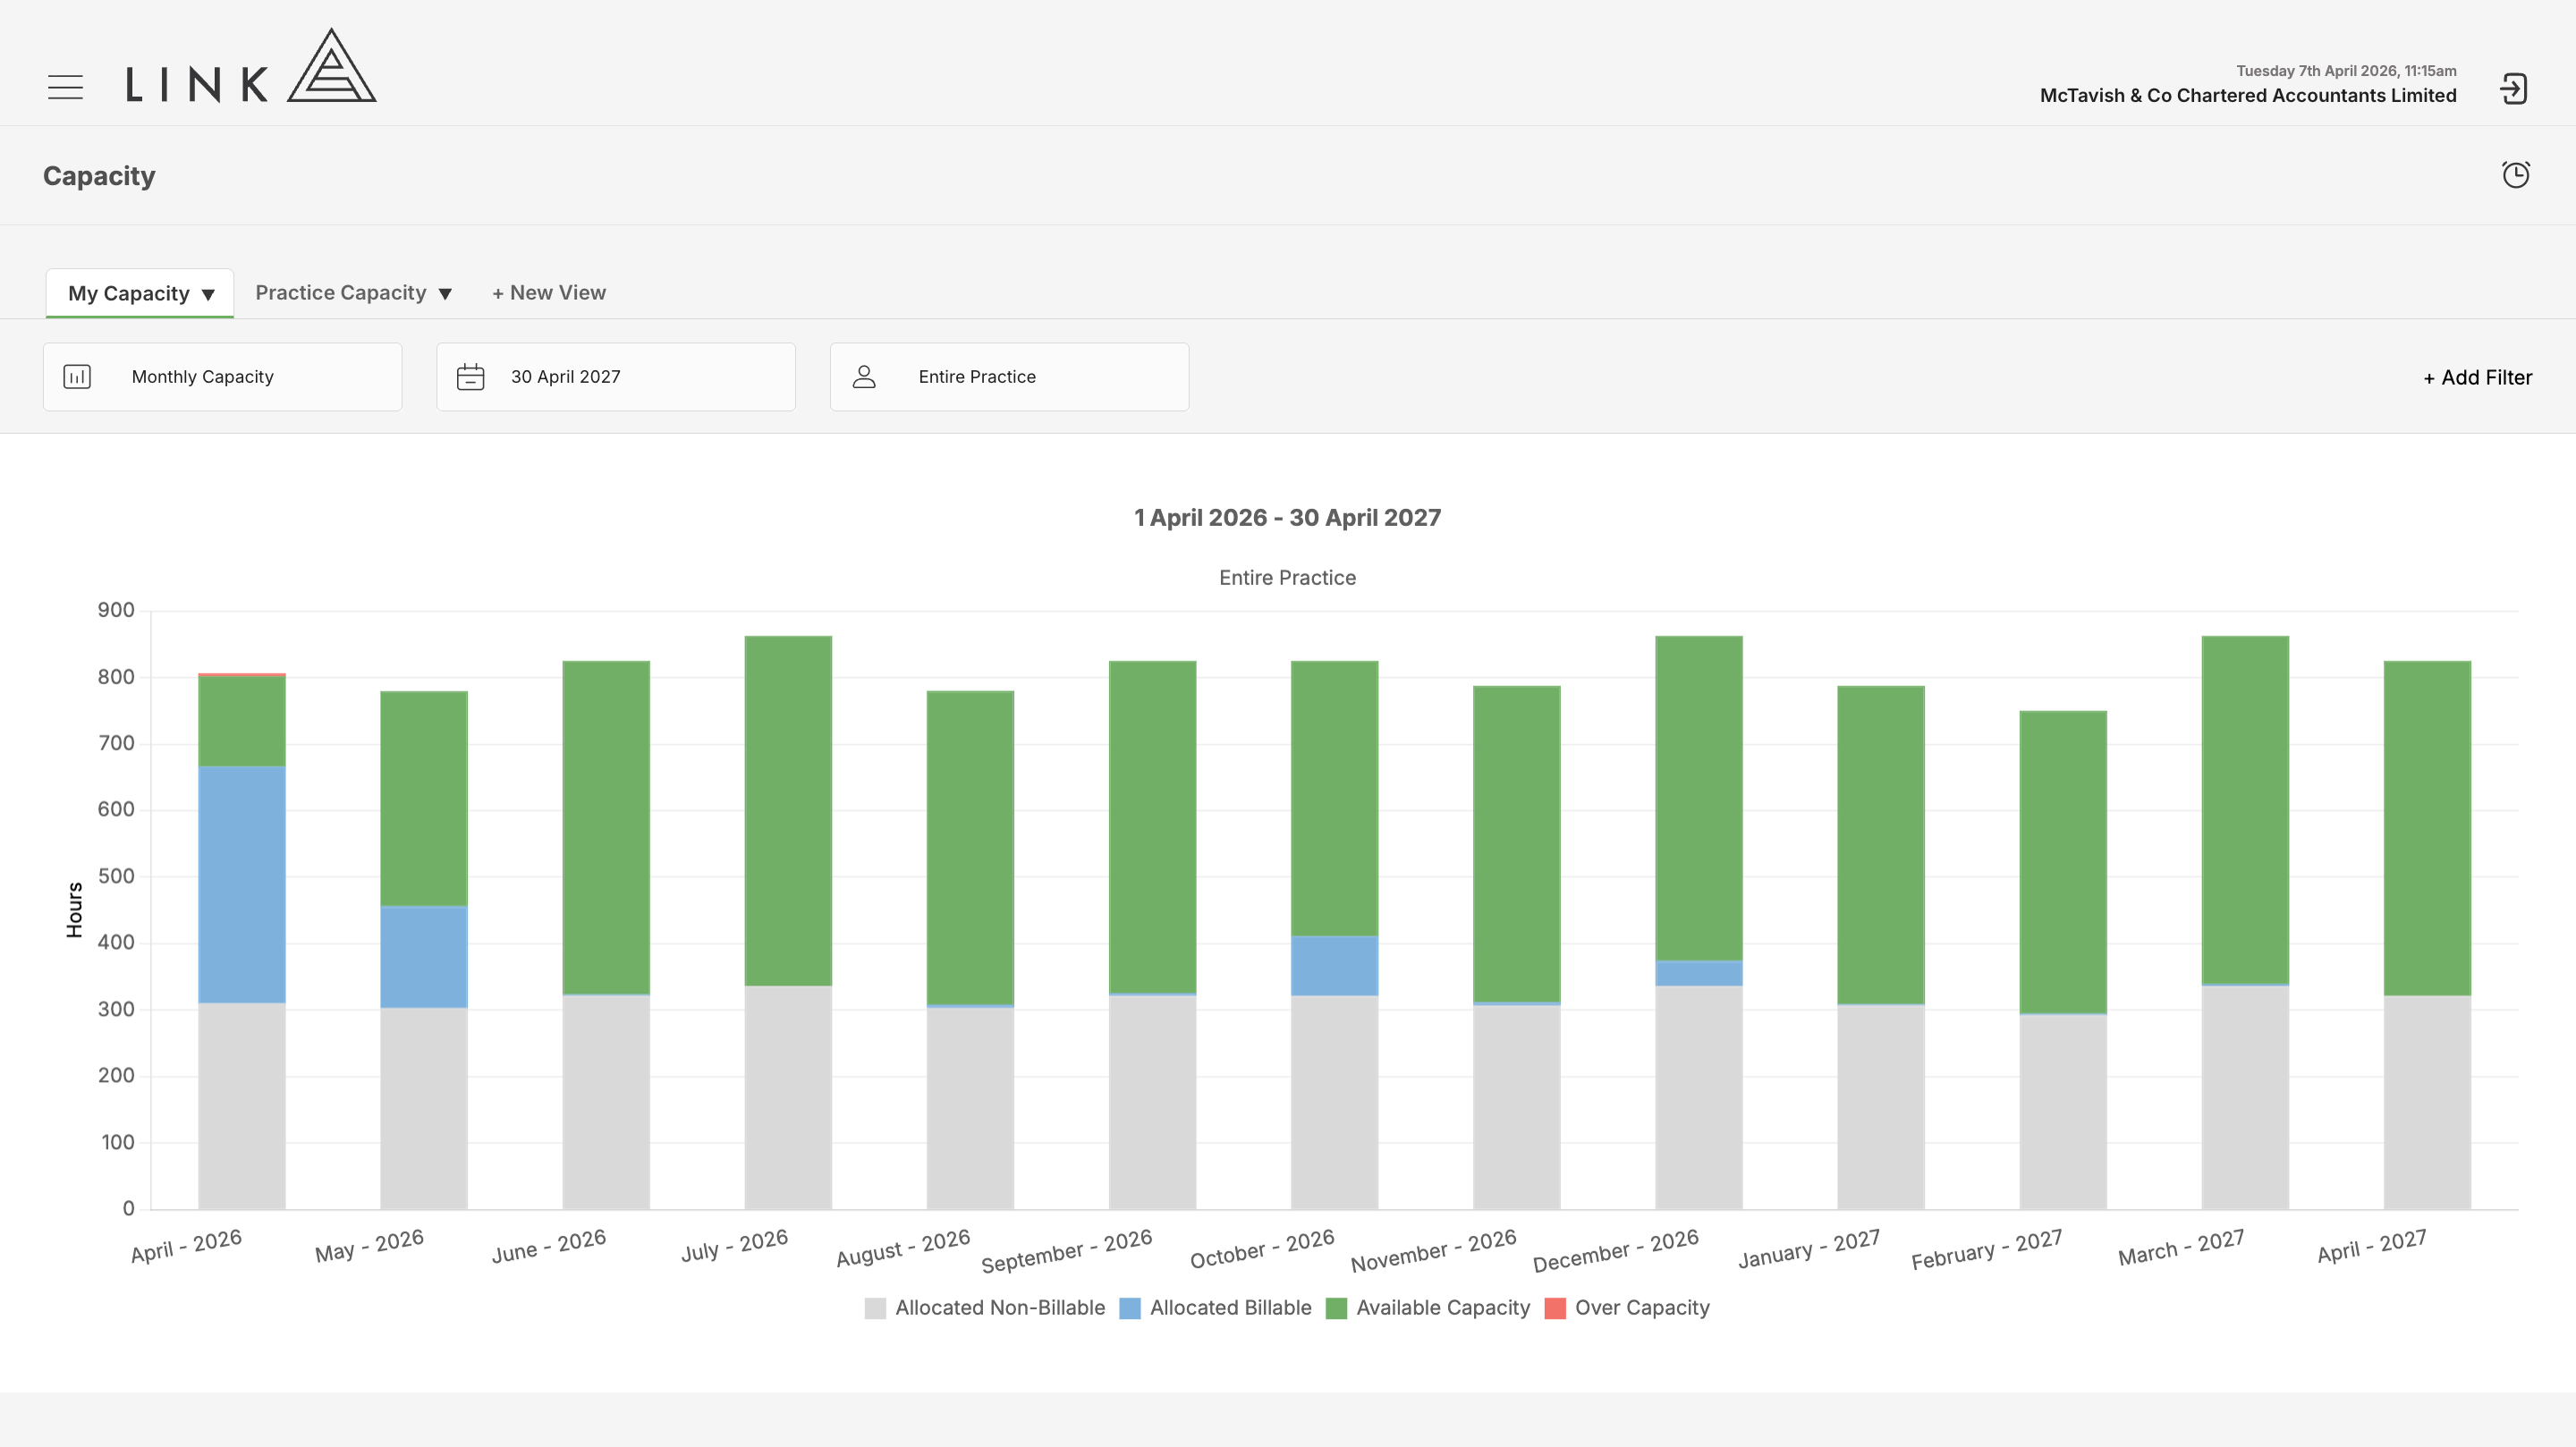The image size is (2576, 1447).
Task: Open the timer clock icon
Action: click(2515, 175)
